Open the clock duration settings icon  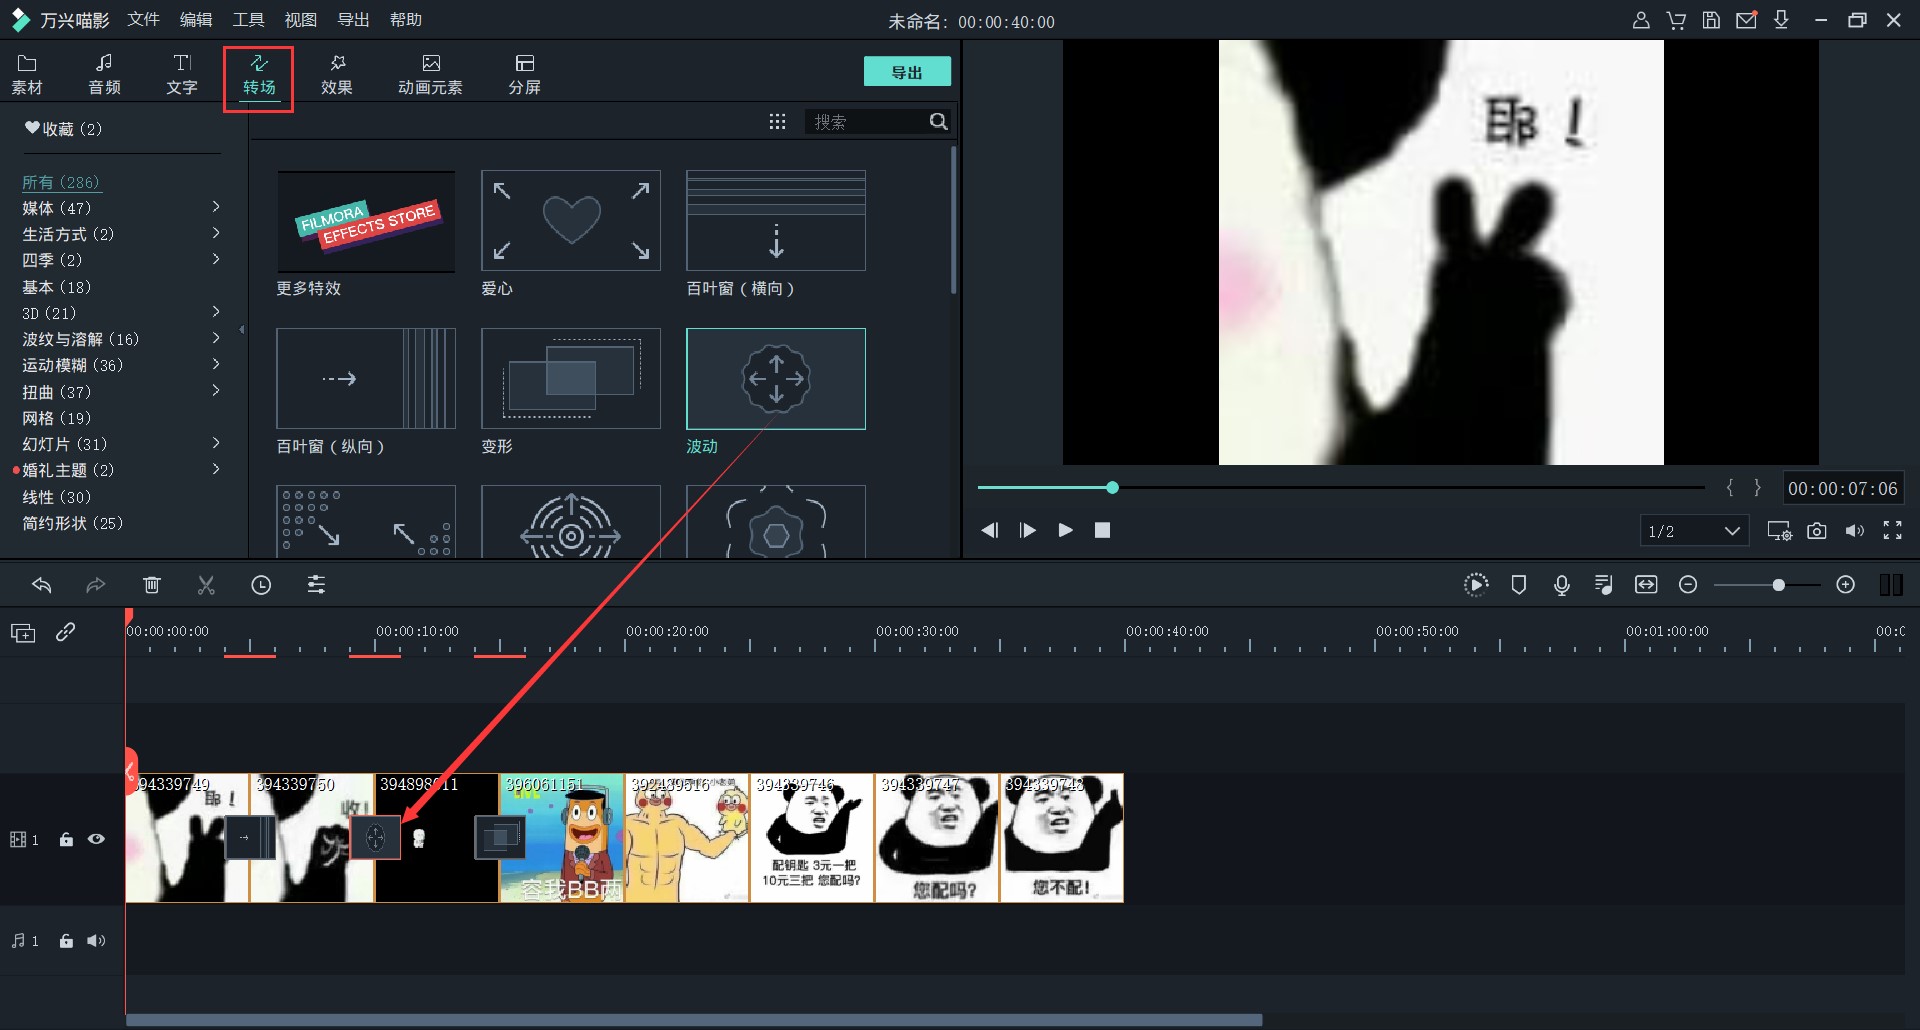point(261,585)
